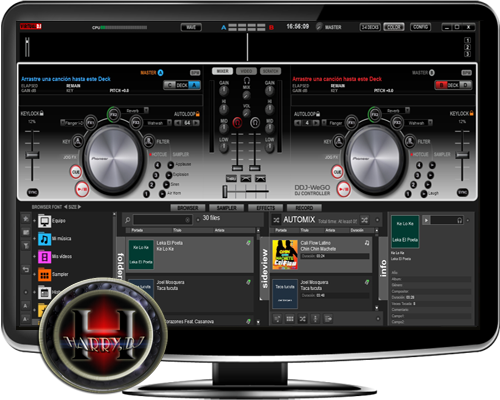Open the Reverb effect dropdown on right deck
This screenshot has width=500, height=400.
click(407, 110)
